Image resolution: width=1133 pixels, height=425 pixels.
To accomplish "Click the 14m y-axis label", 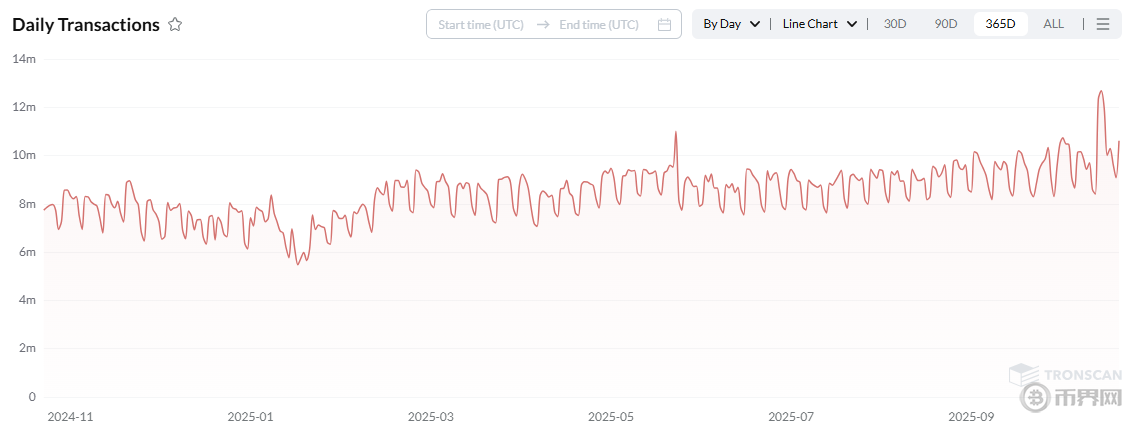I will [24, 59].
